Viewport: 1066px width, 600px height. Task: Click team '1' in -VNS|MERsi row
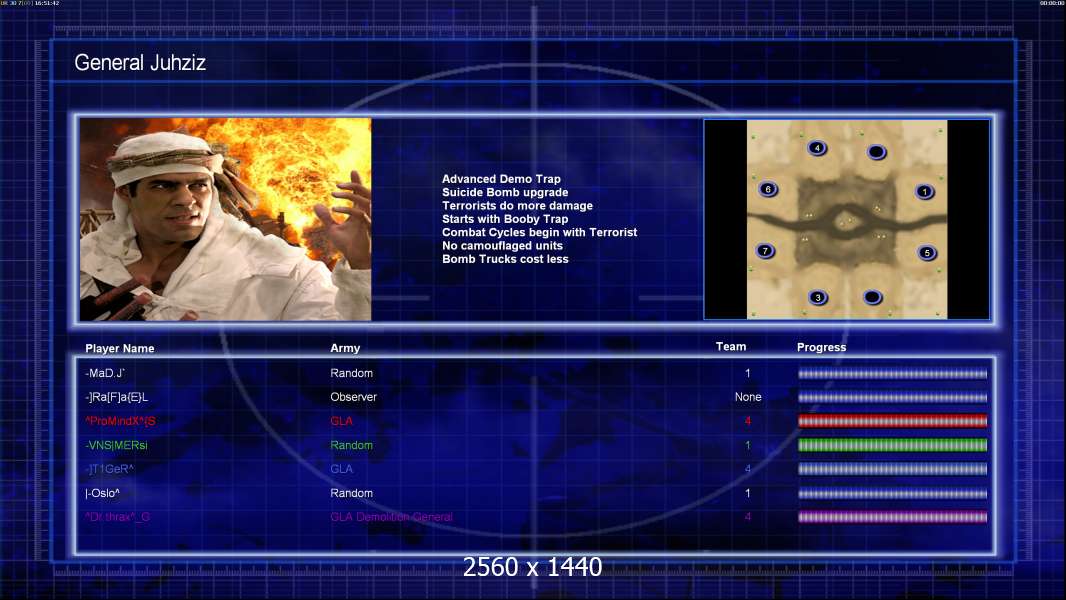(x=748, y=445)
